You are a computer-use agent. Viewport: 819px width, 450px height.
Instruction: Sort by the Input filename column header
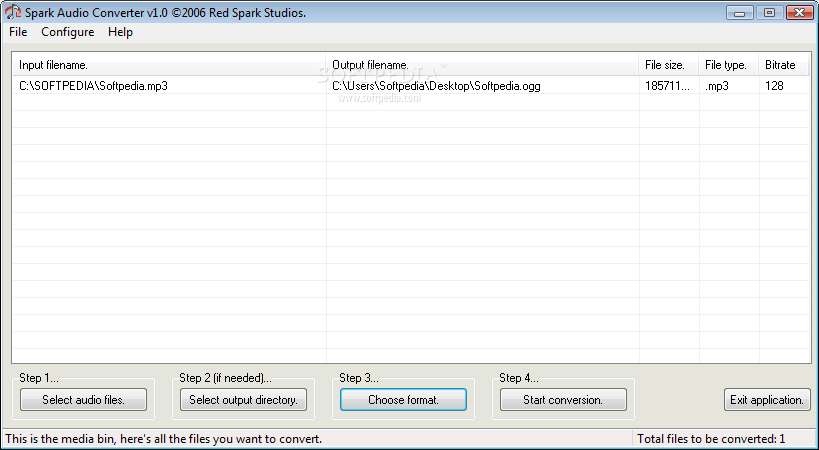(169, 65)
